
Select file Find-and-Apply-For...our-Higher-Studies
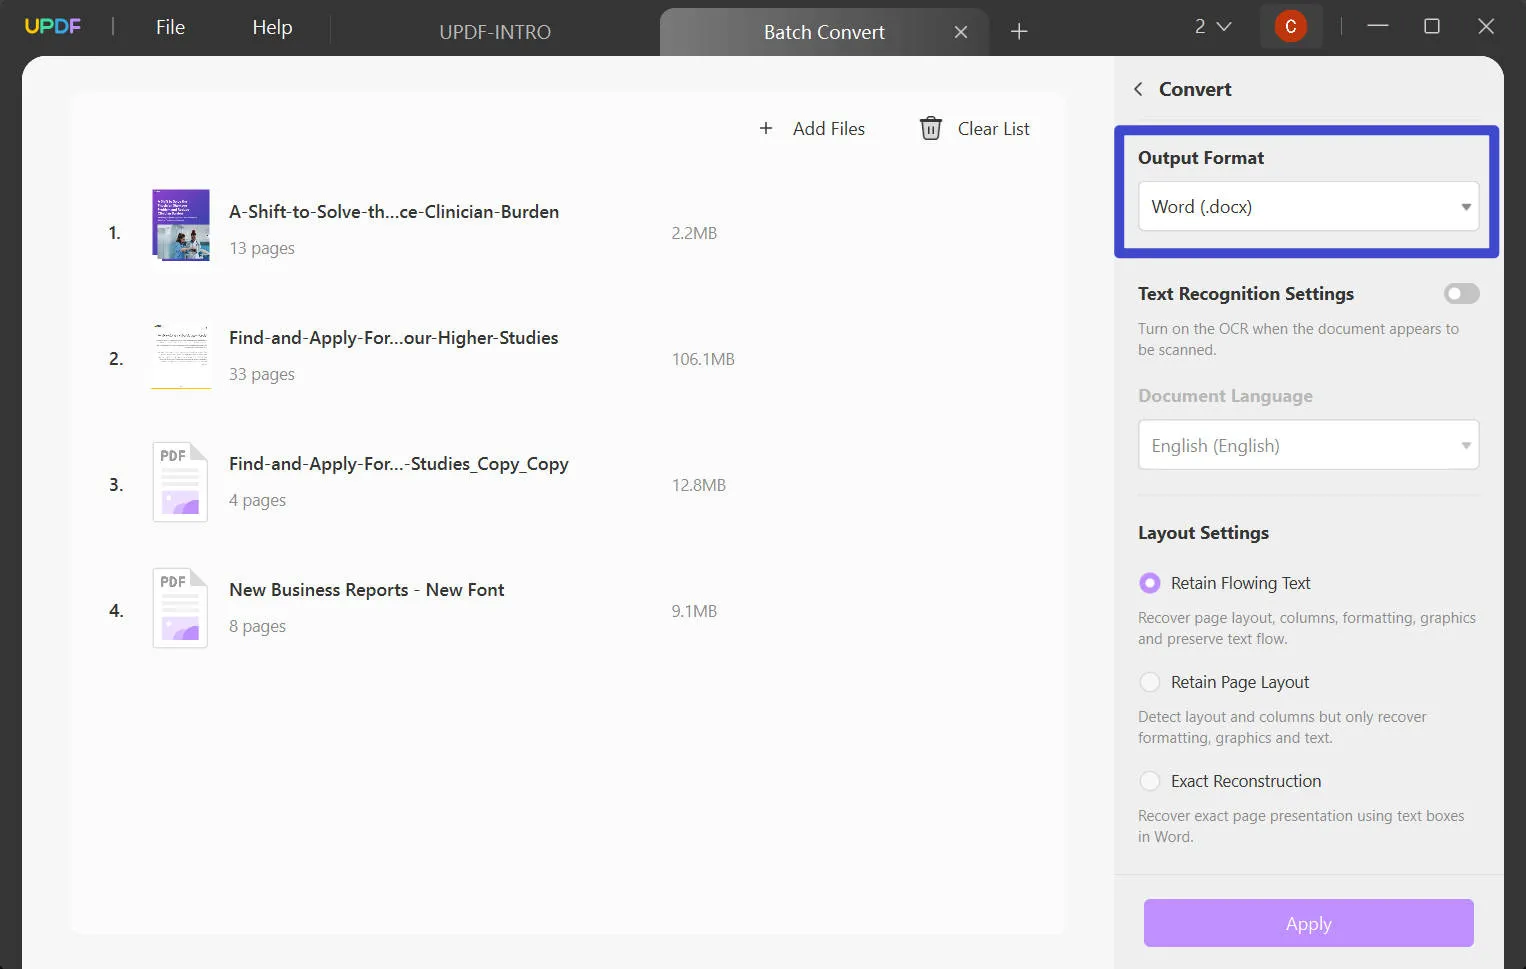394,338
